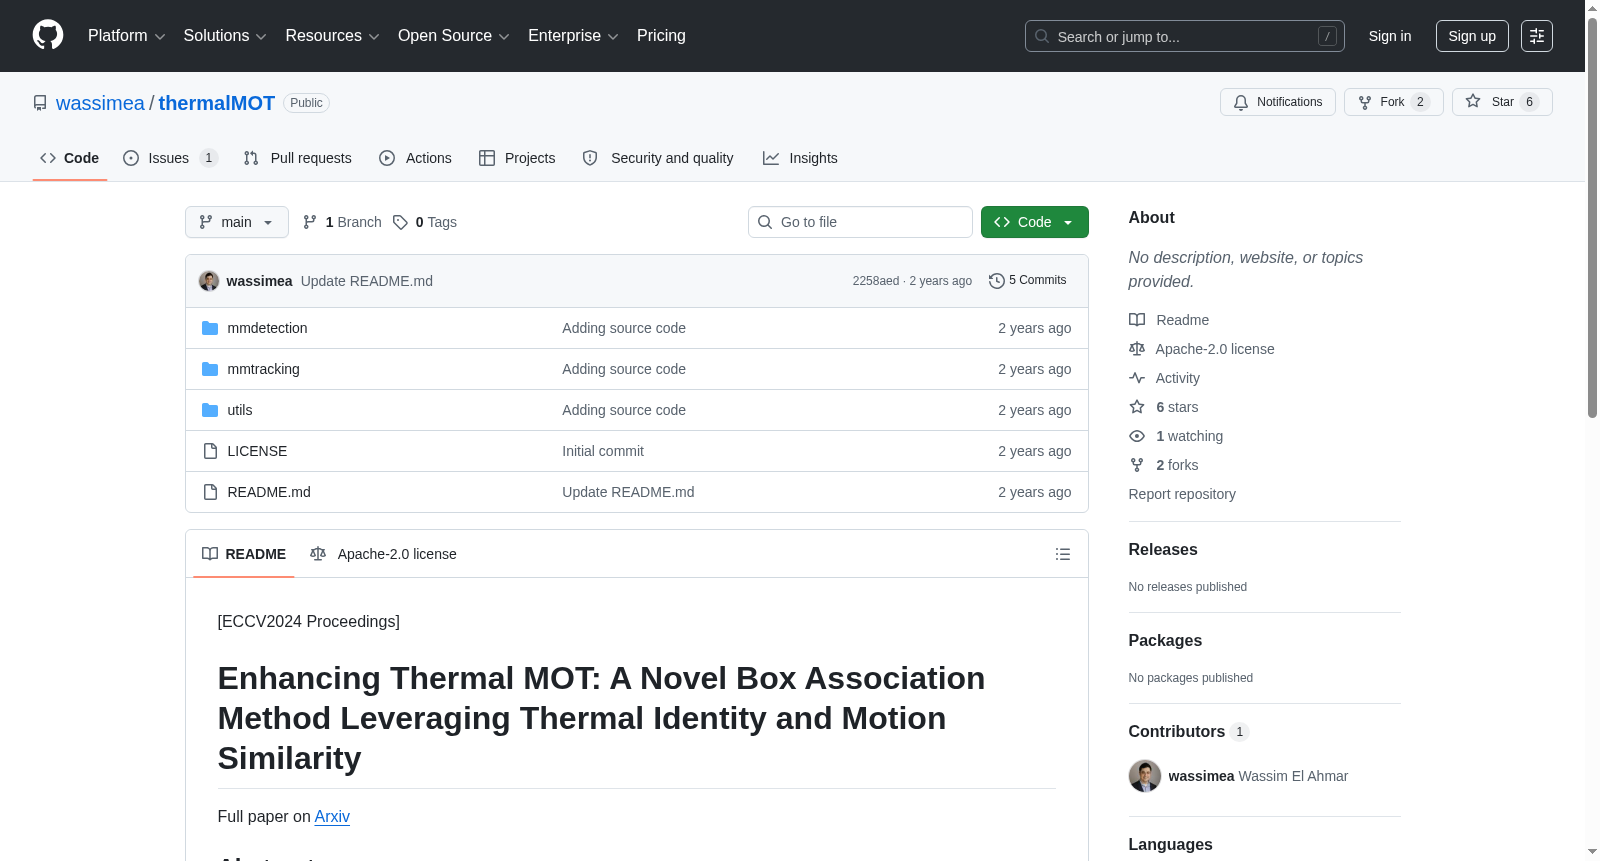Open the thermalMOT repository link
The height and width of the screenshot is (861, 1600).
216,103
